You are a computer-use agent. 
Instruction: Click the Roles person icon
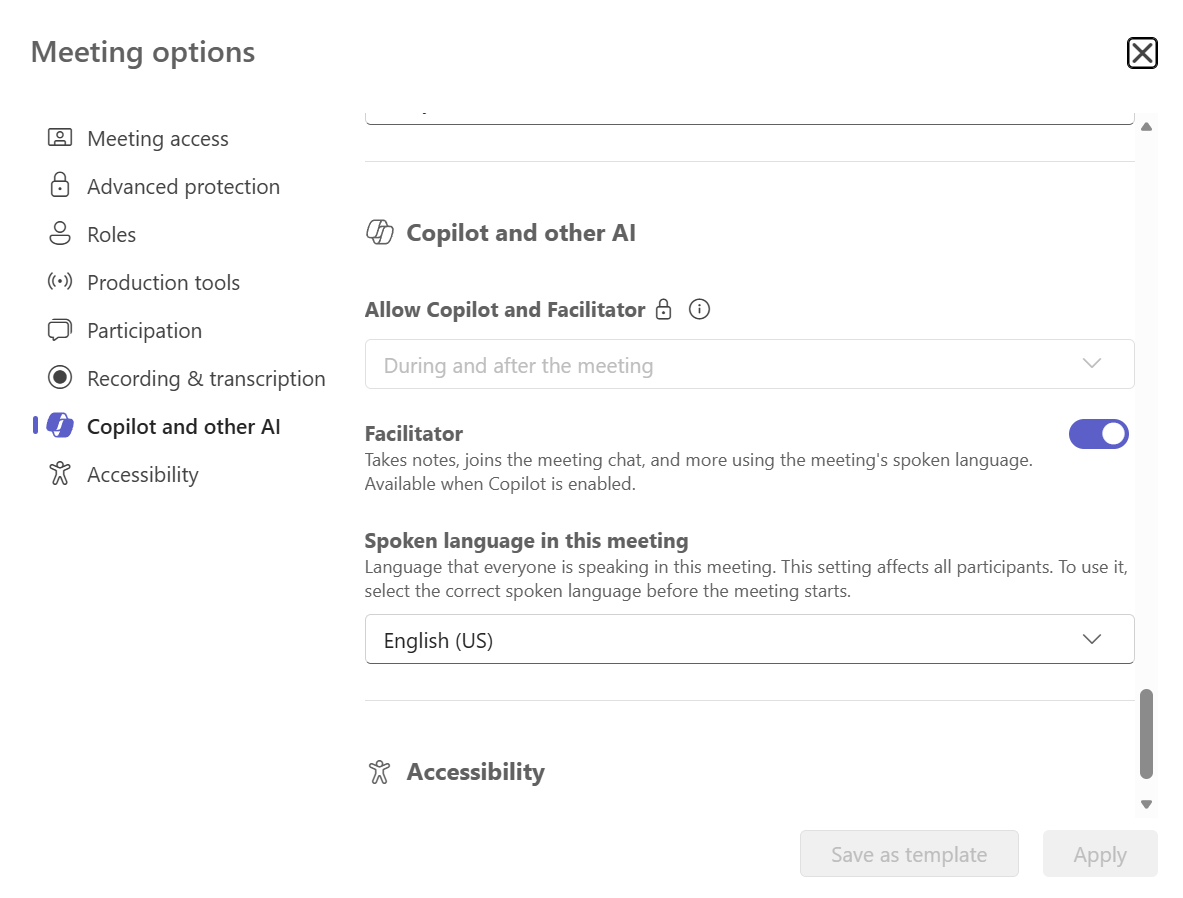pos(60,233)
